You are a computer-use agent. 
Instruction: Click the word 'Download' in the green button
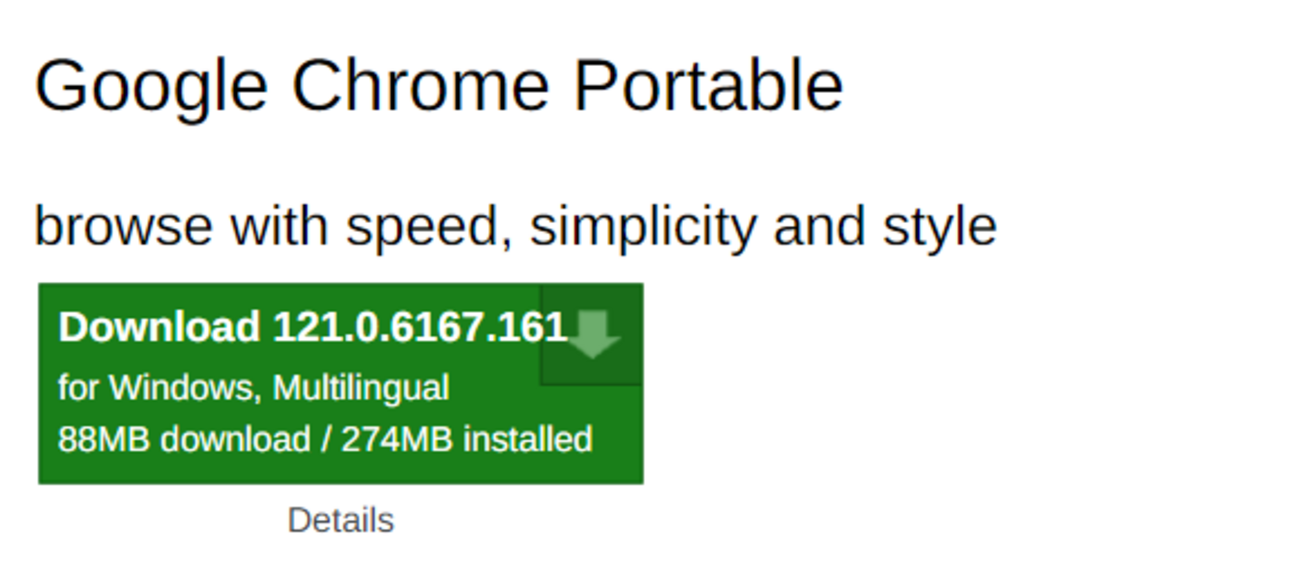(x=159, y=328)
